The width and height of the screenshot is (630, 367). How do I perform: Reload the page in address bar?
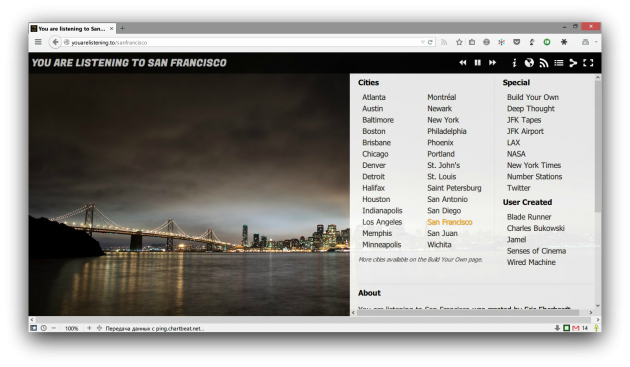pyautogui.click(x=430, y=42)
